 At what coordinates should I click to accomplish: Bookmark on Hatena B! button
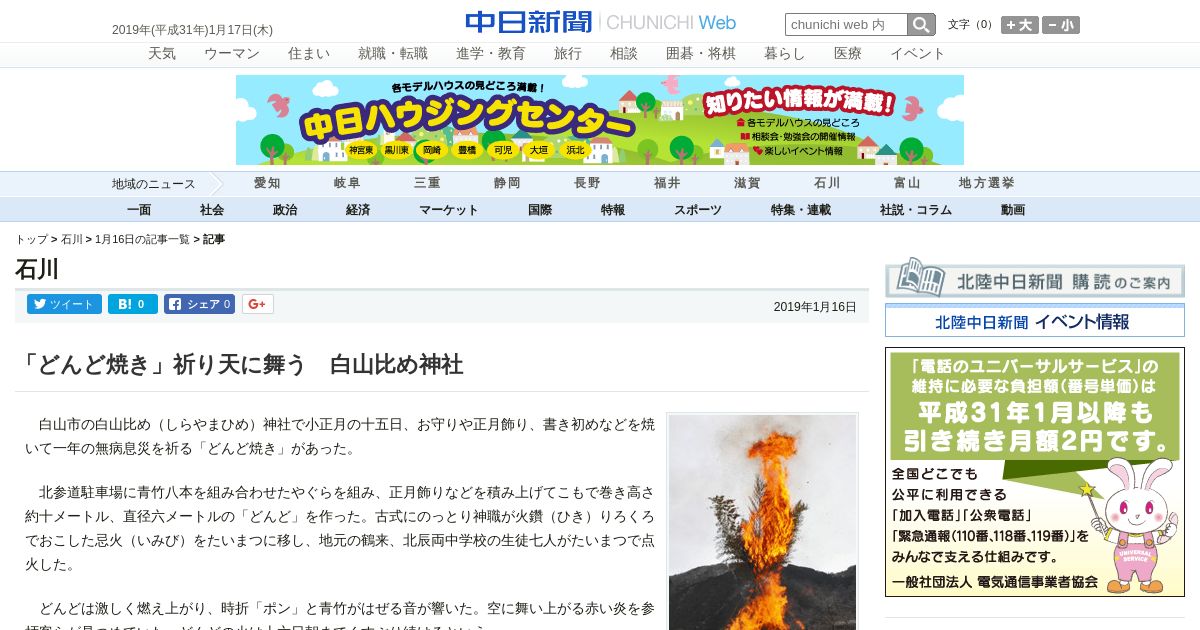click(133, 304)
